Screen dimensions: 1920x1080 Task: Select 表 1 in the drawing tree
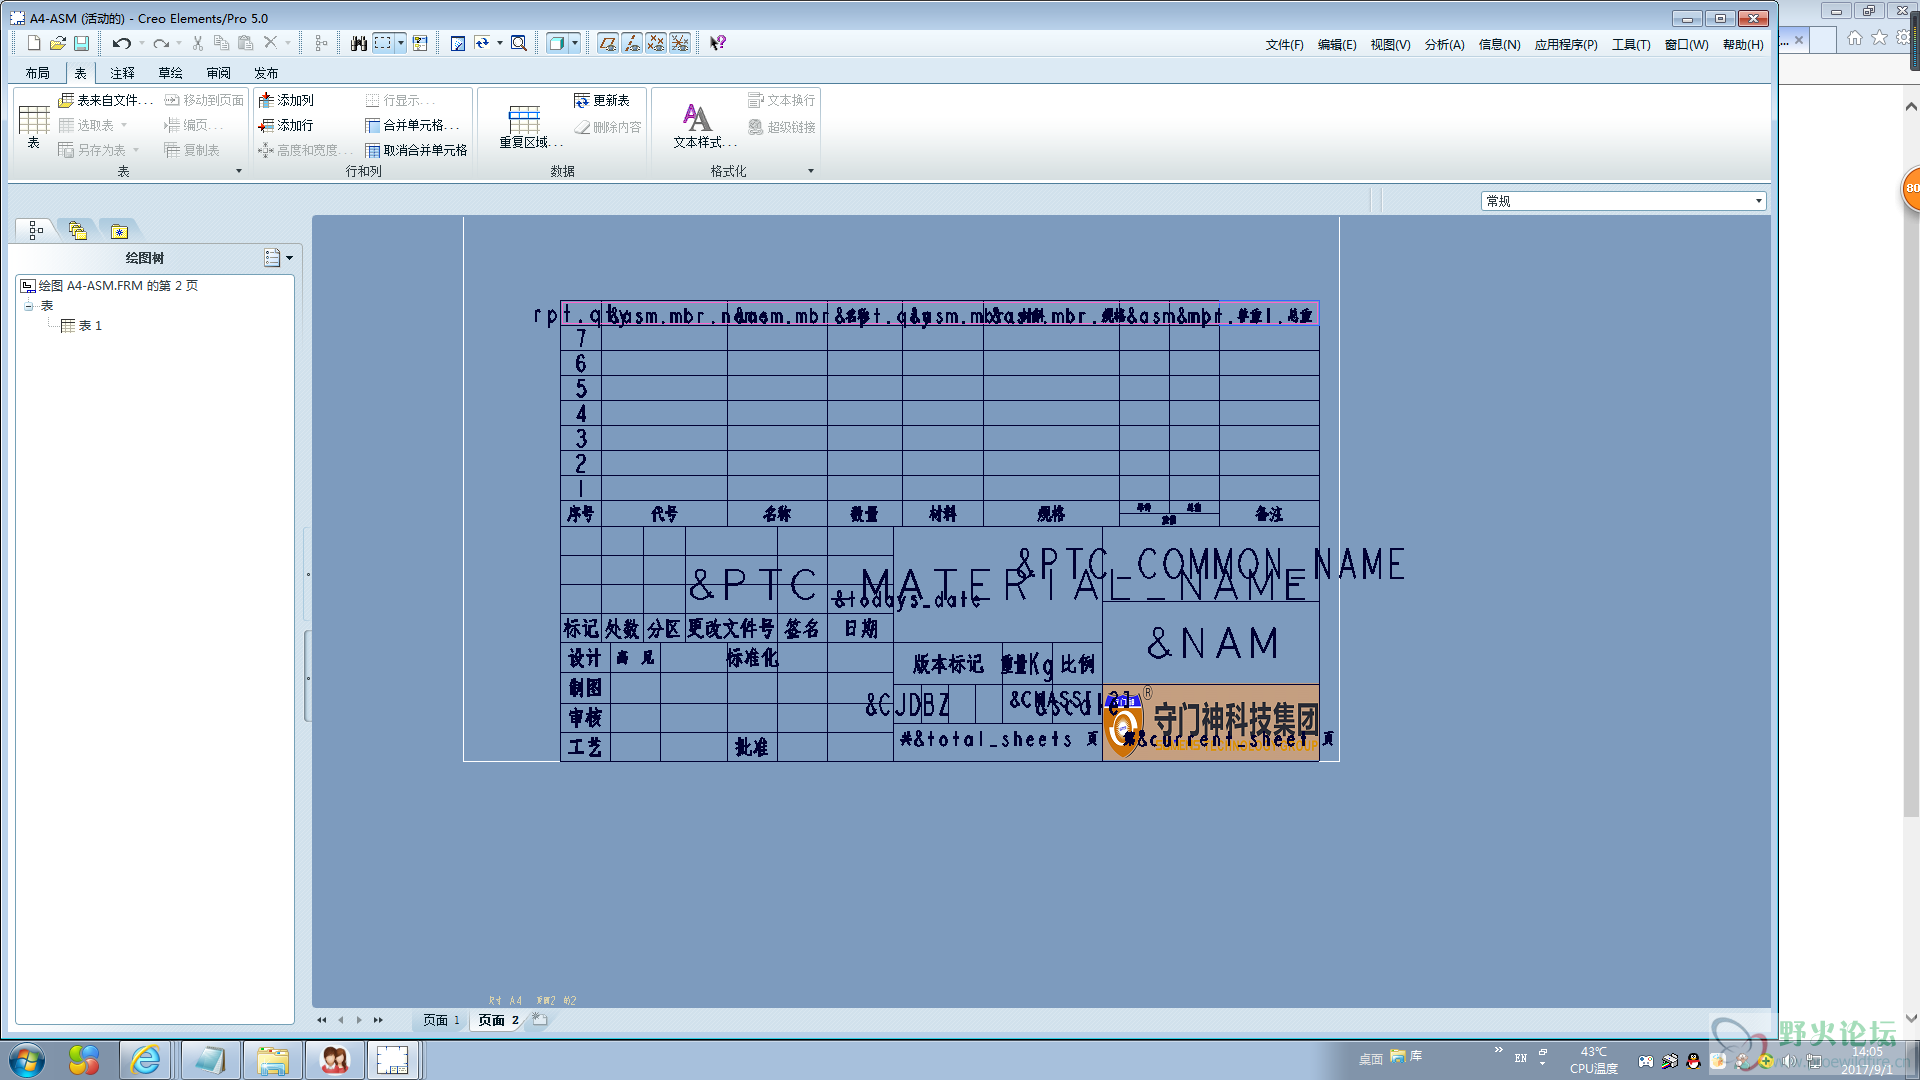point(89,326)
